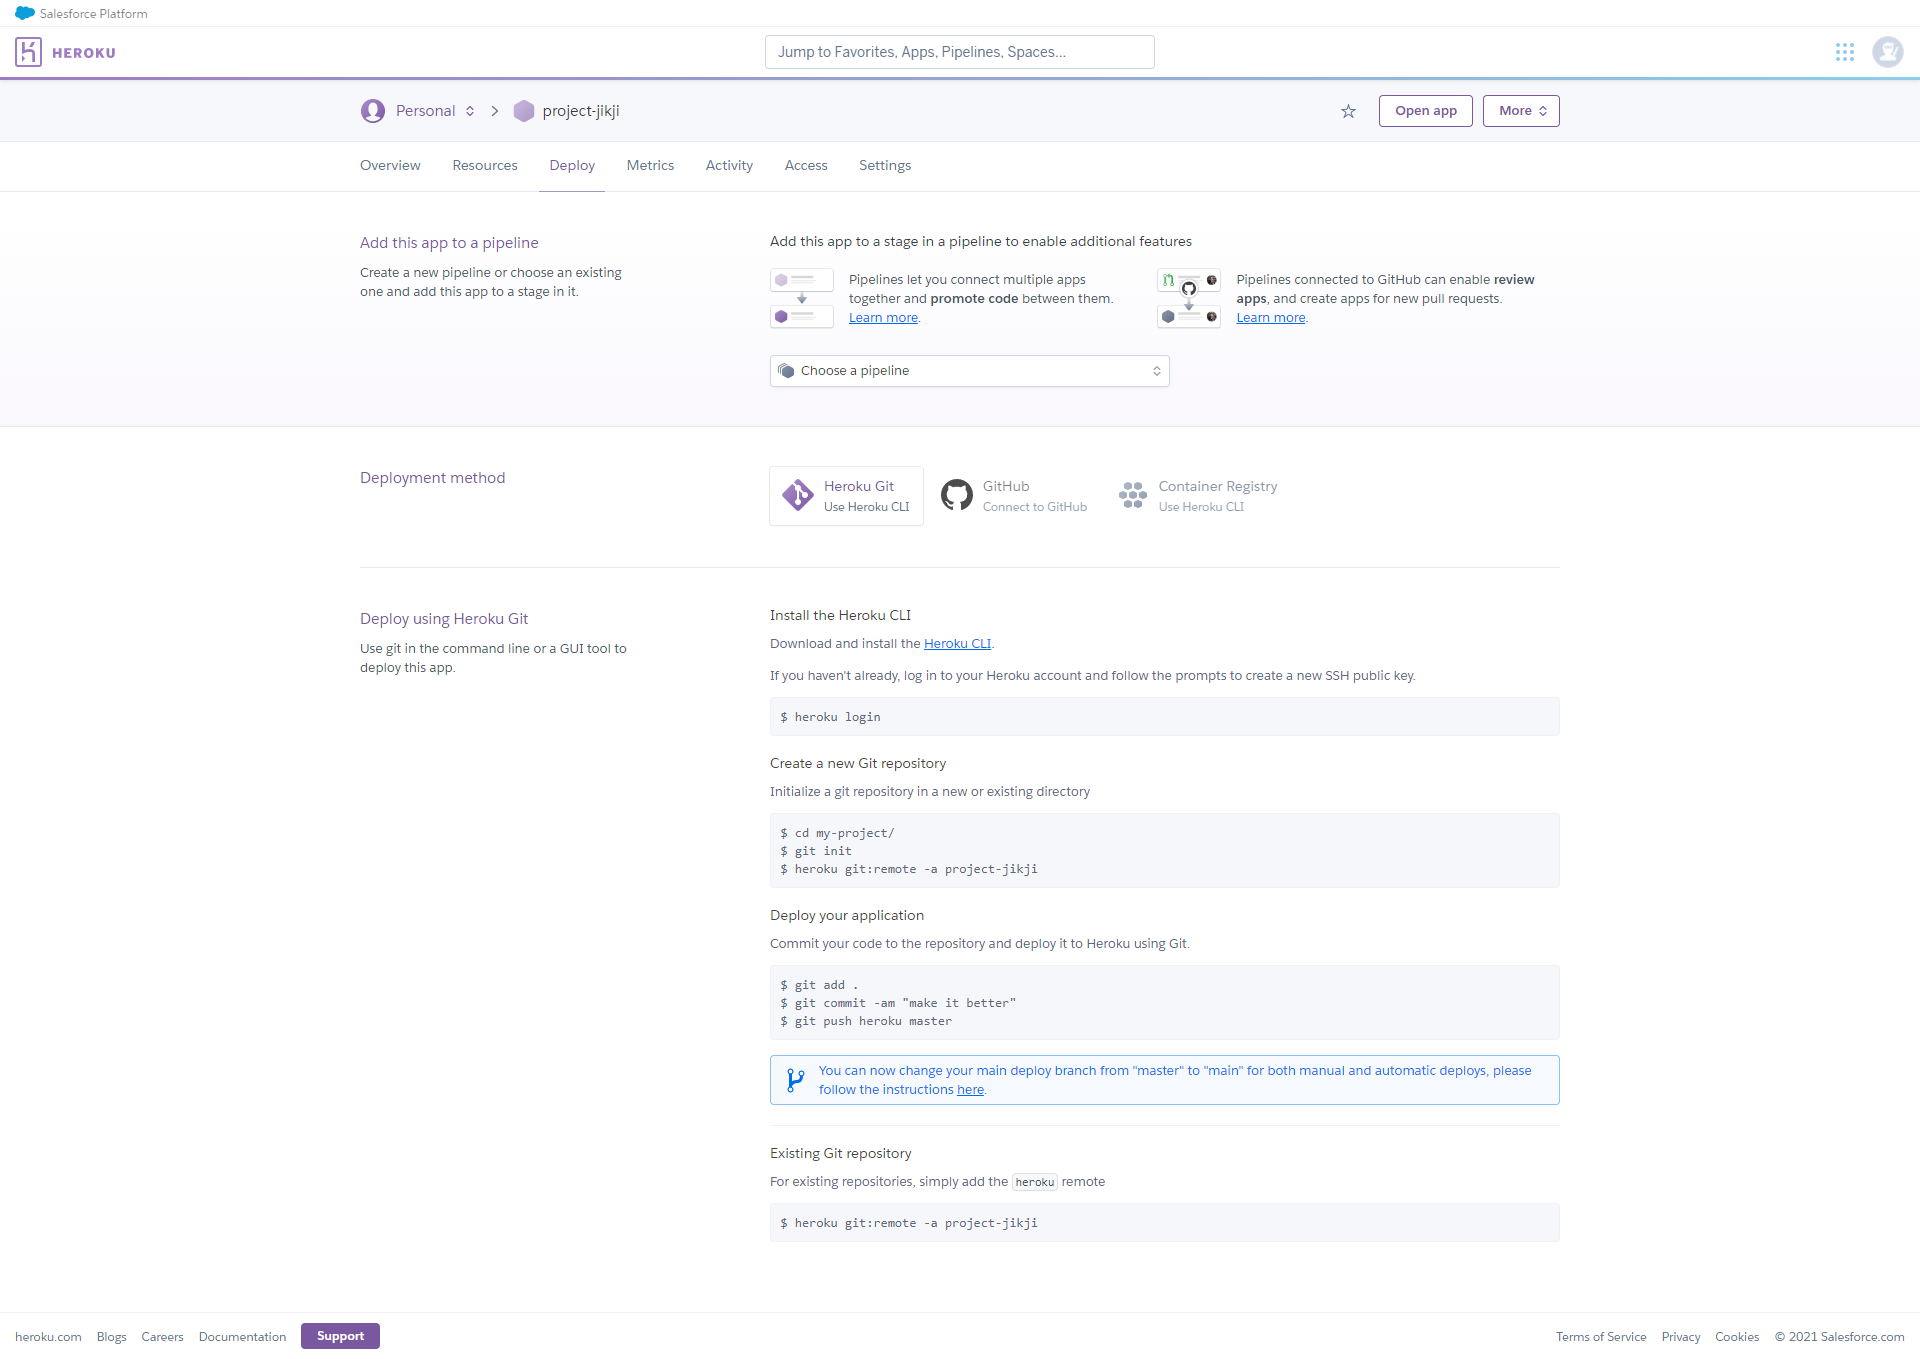Click the Open app button
The width and height of the screenshot is (1920, 1359).
pos(1426,111)
